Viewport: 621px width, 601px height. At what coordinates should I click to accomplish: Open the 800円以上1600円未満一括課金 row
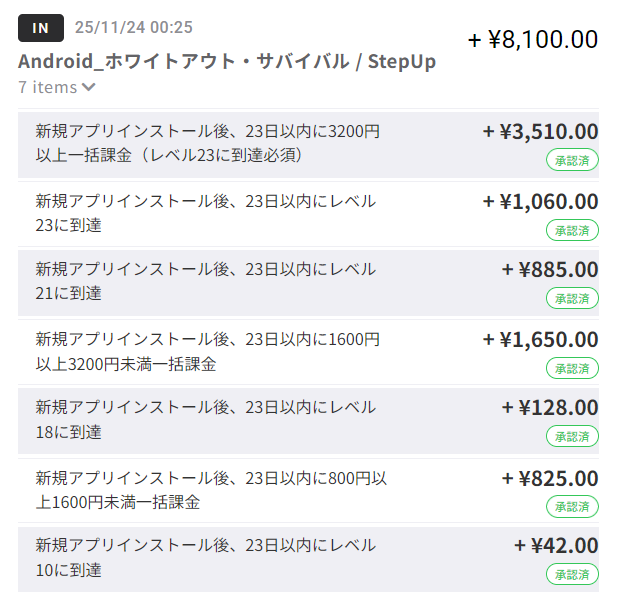tap(210, 489)
